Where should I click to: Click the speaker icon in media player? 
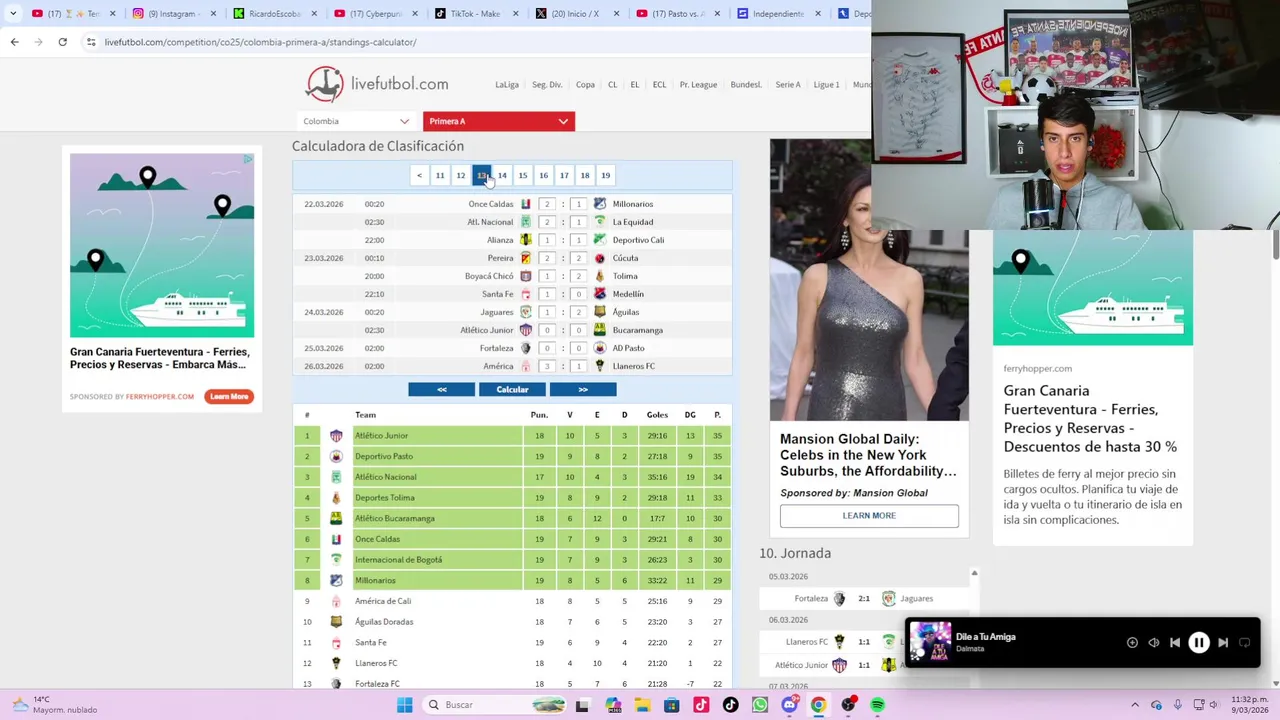coord(1154,643)
